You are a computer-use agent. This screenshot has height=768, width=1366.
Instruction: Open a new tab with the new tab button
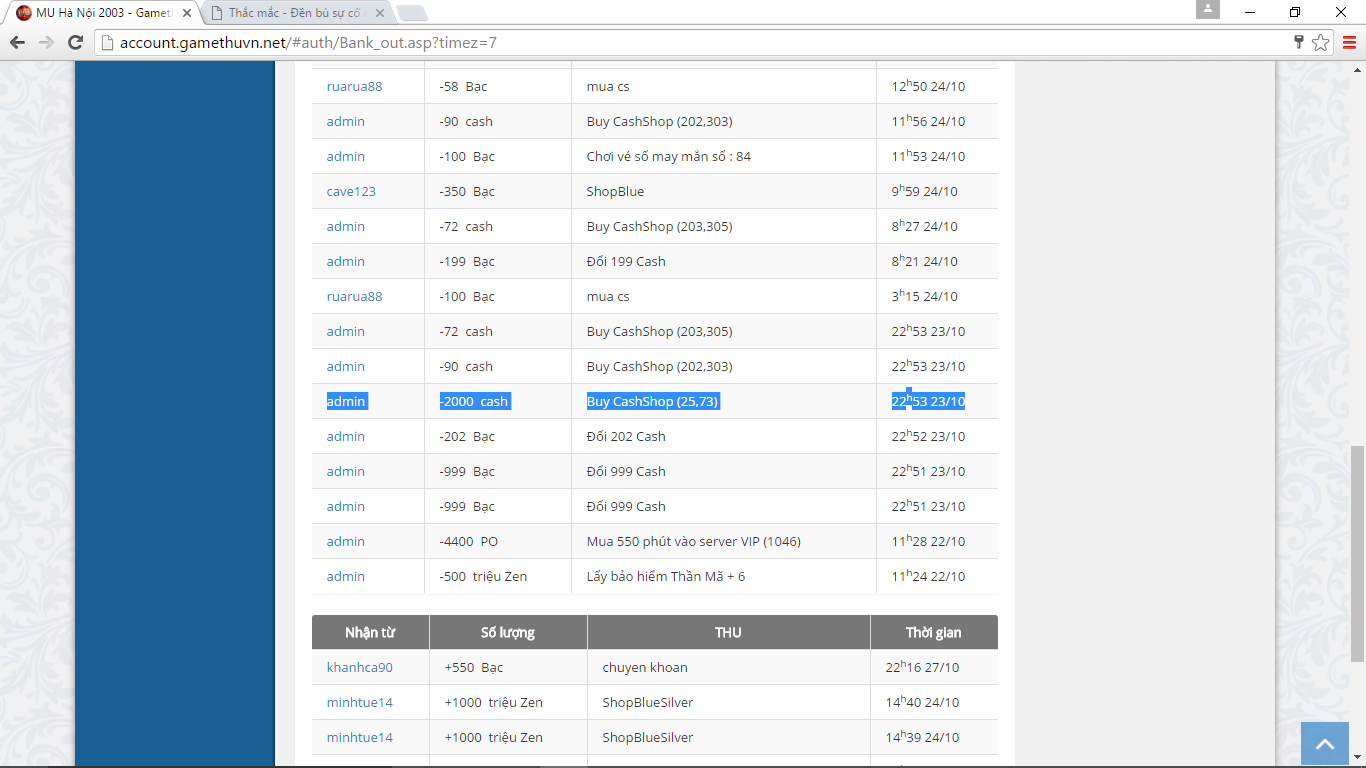tap(411, 13)
